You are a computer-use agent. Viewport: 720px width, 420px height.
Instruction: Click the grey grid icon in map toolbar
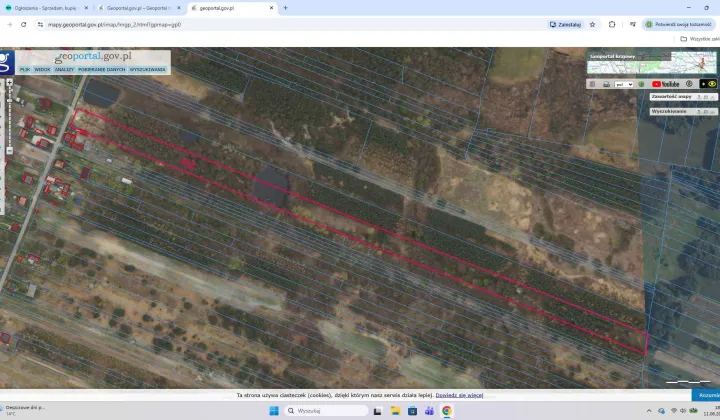coord(592,84)
